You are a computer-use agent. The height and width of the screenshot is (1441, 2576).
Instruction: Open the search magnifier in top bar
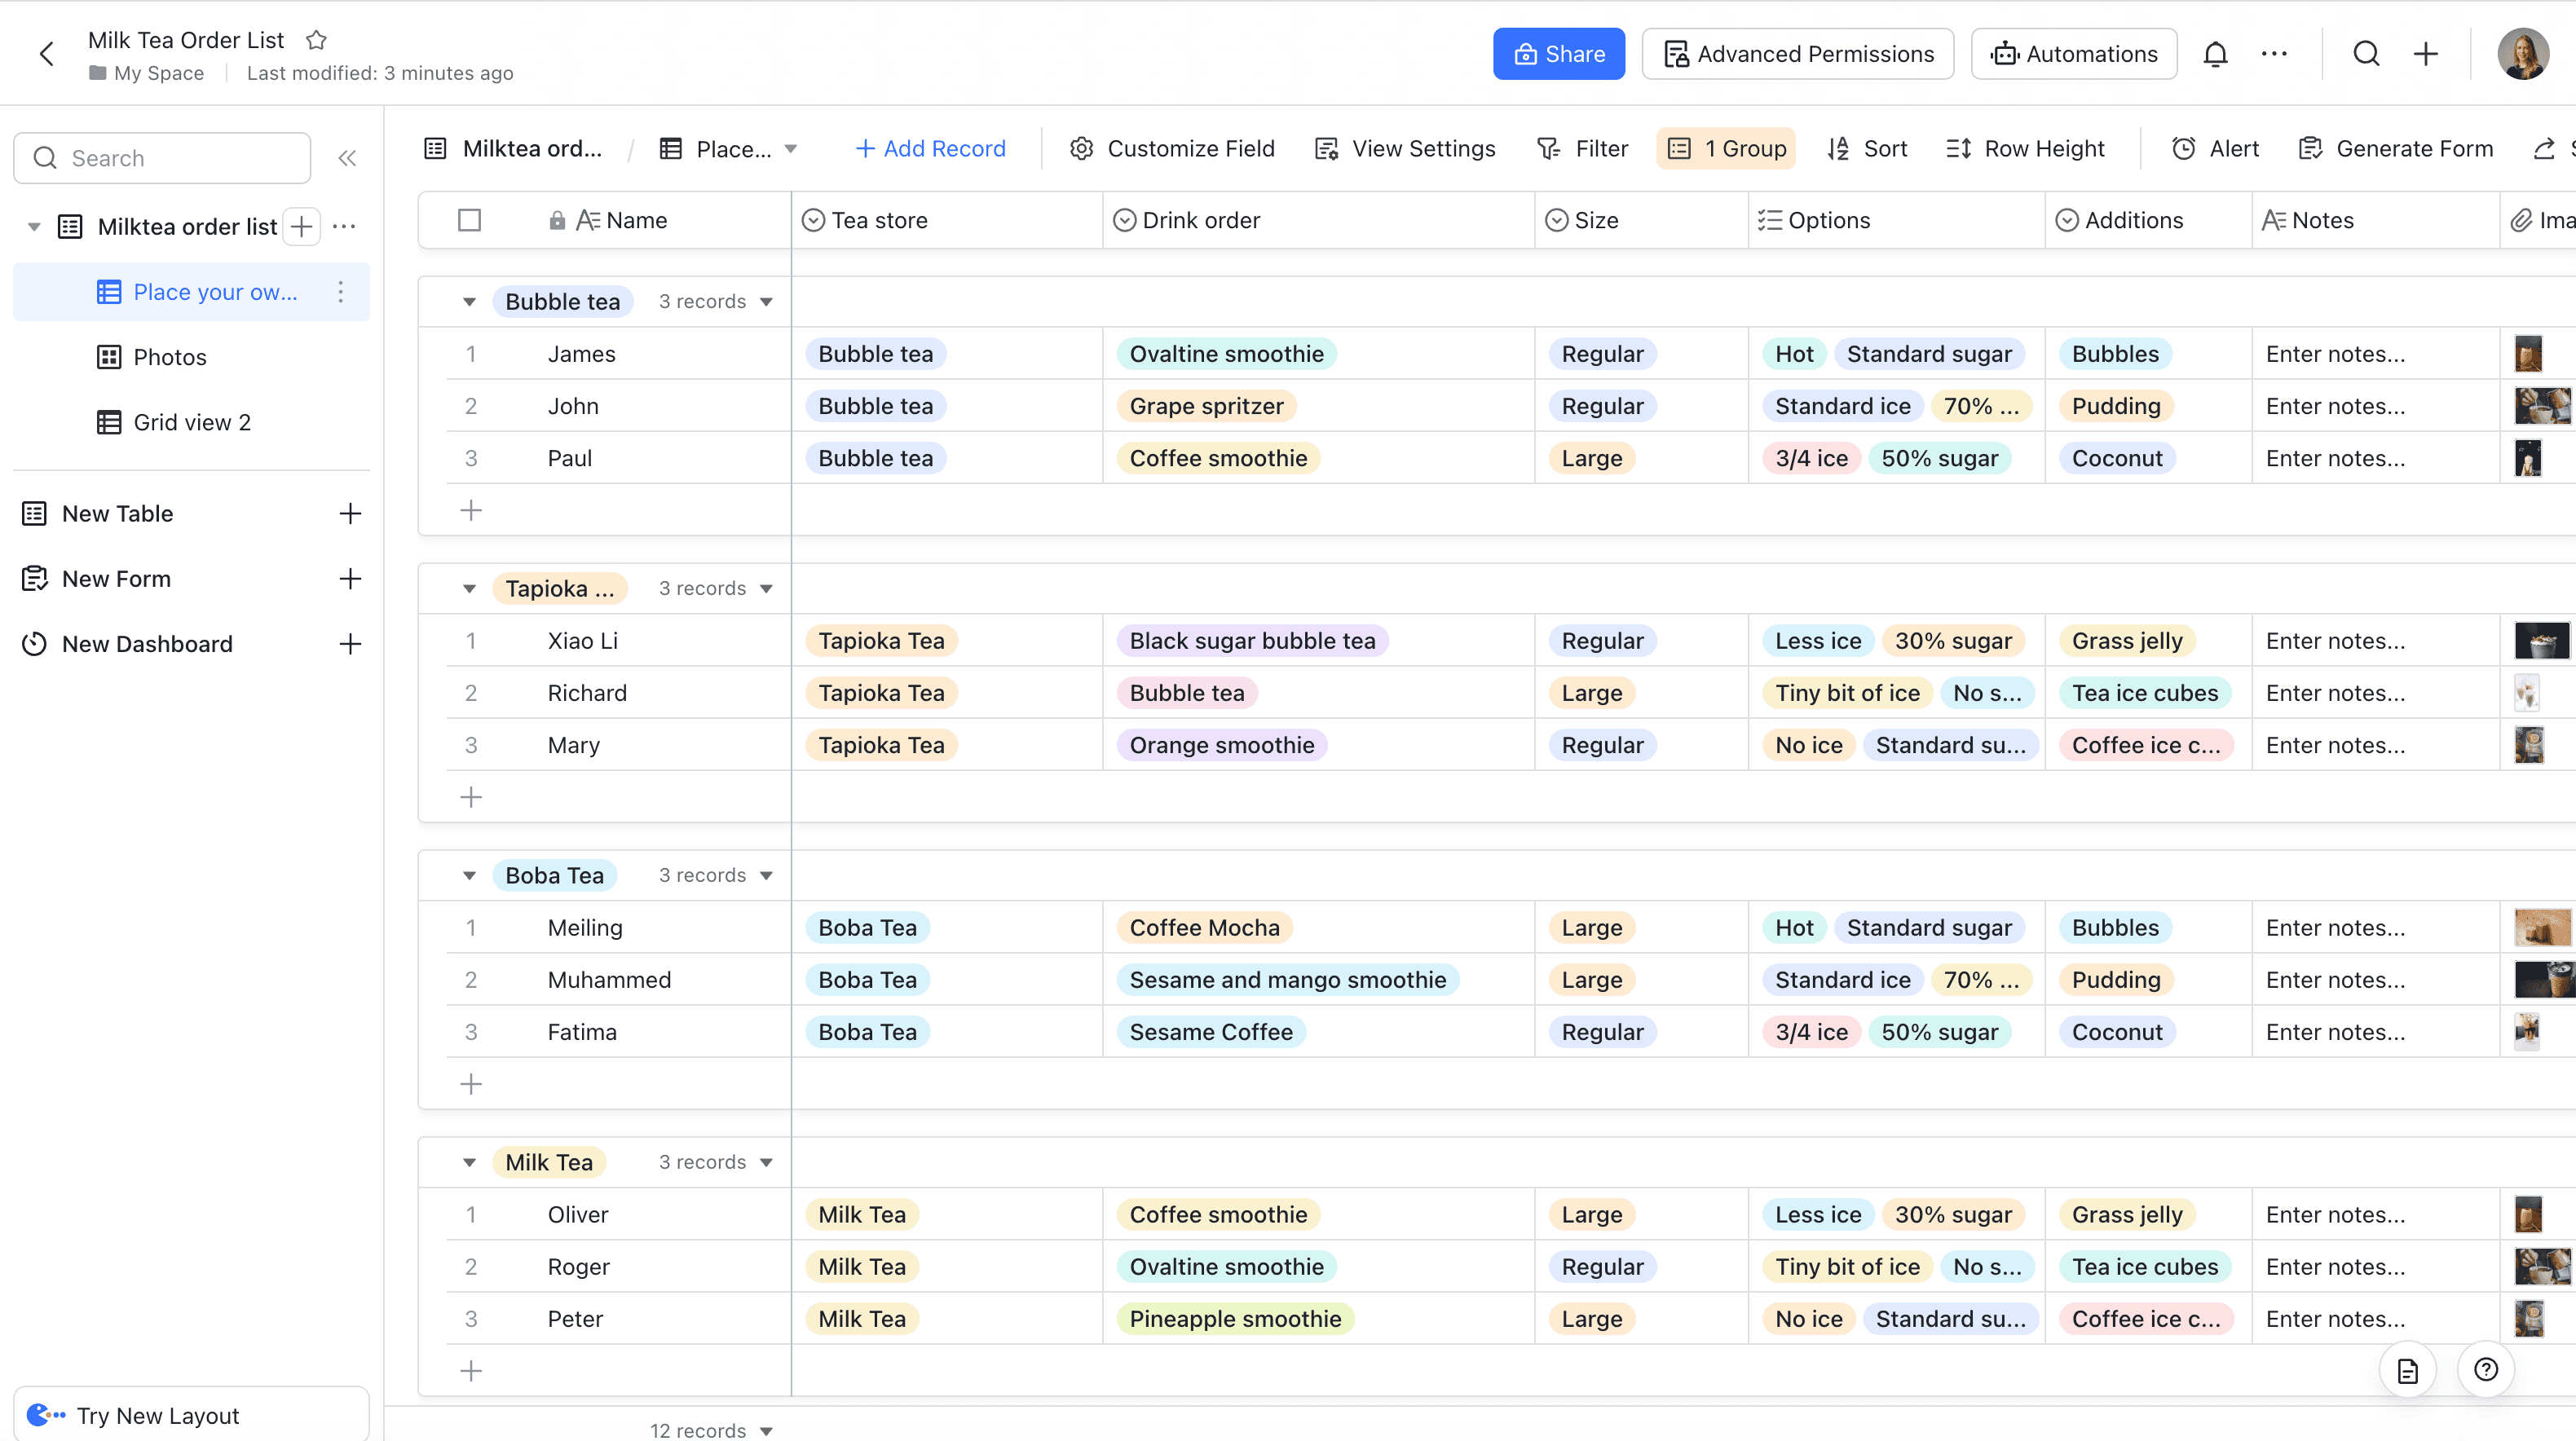[2366, 54]
